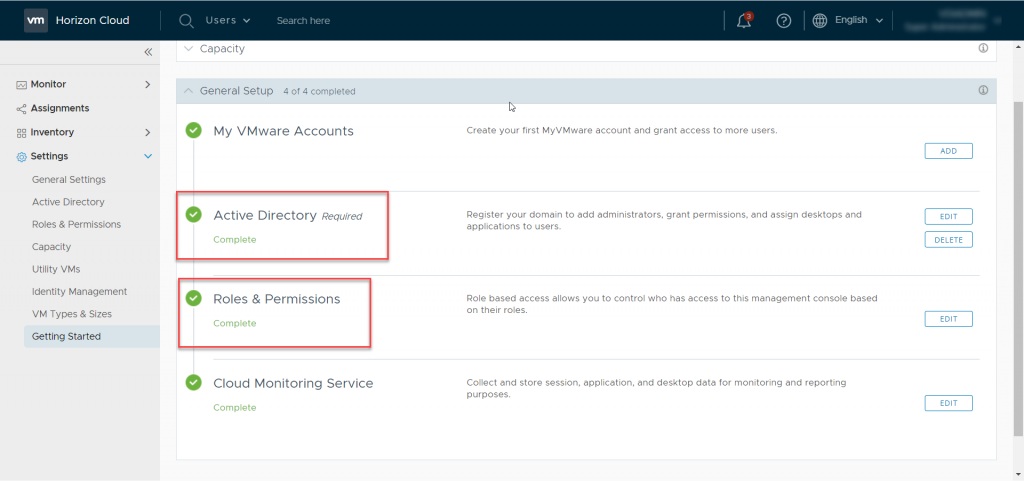
Task: Click Complete status under Cloud Monitoring Service
Action: pyautogui.click(x=234, y=407)
